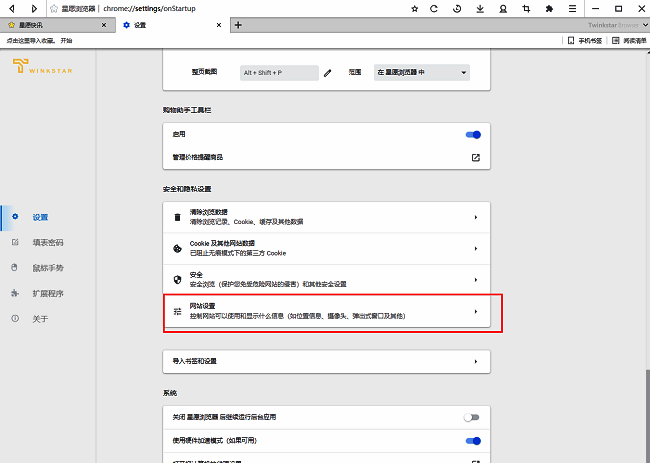
Task: Click the 安全和隐私设置 heading
Action: pos(187,189)
